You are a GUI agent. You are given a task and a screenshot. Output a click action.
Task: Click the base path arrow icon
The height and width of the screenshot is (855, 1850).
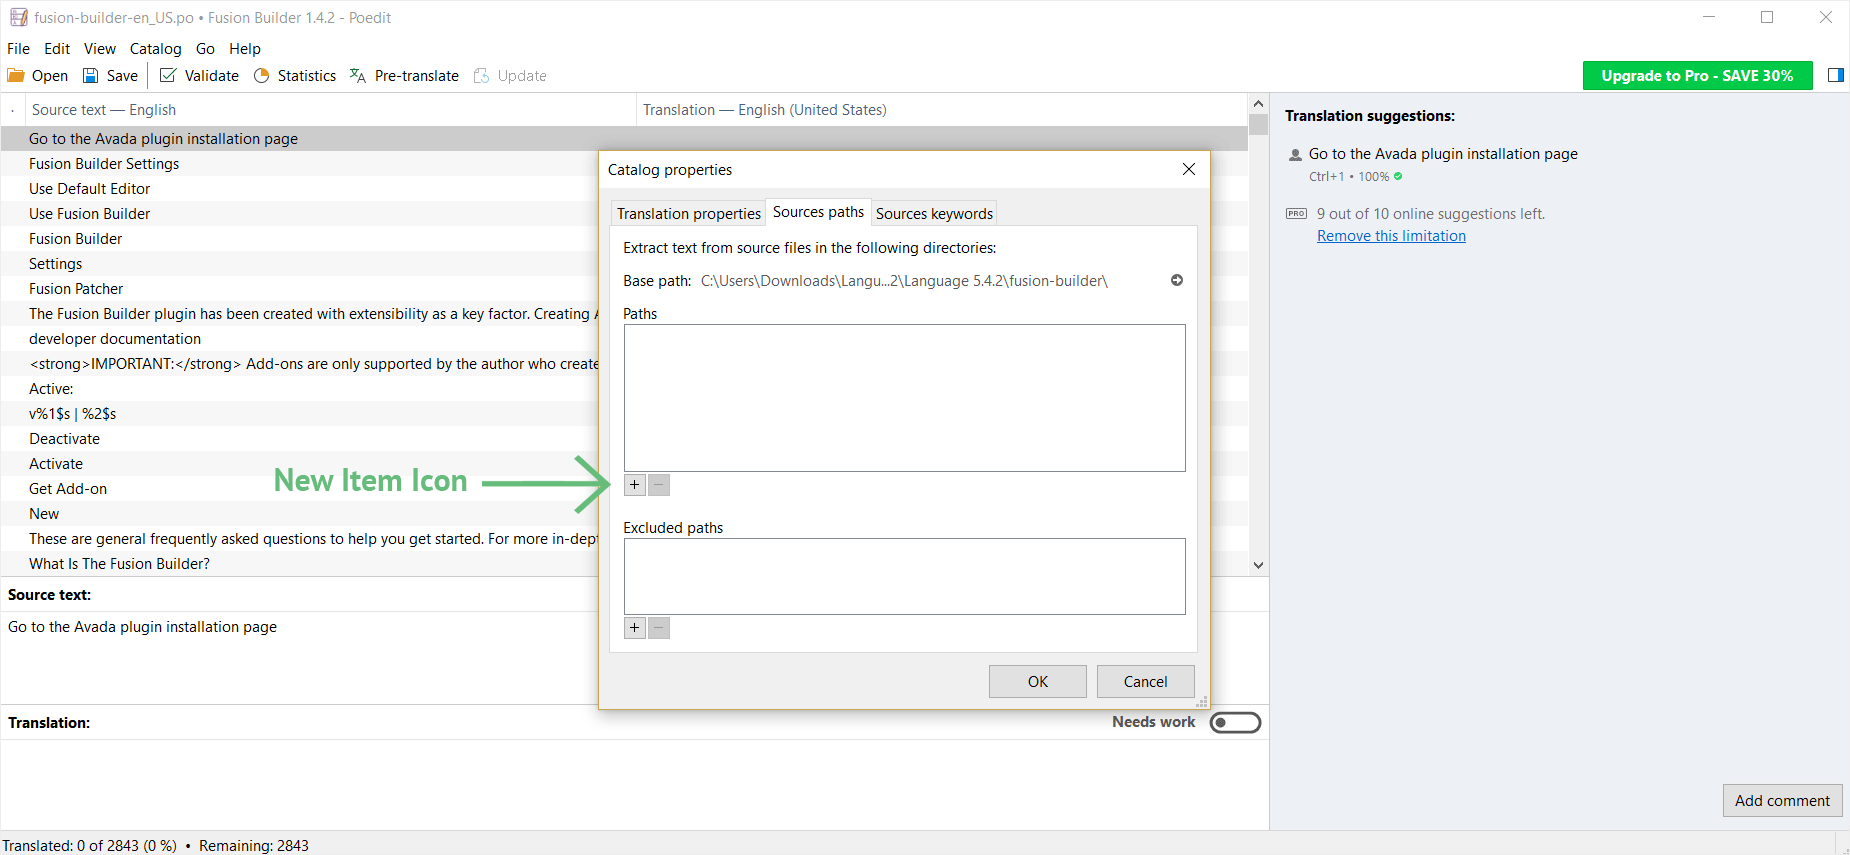(1177, 281)
